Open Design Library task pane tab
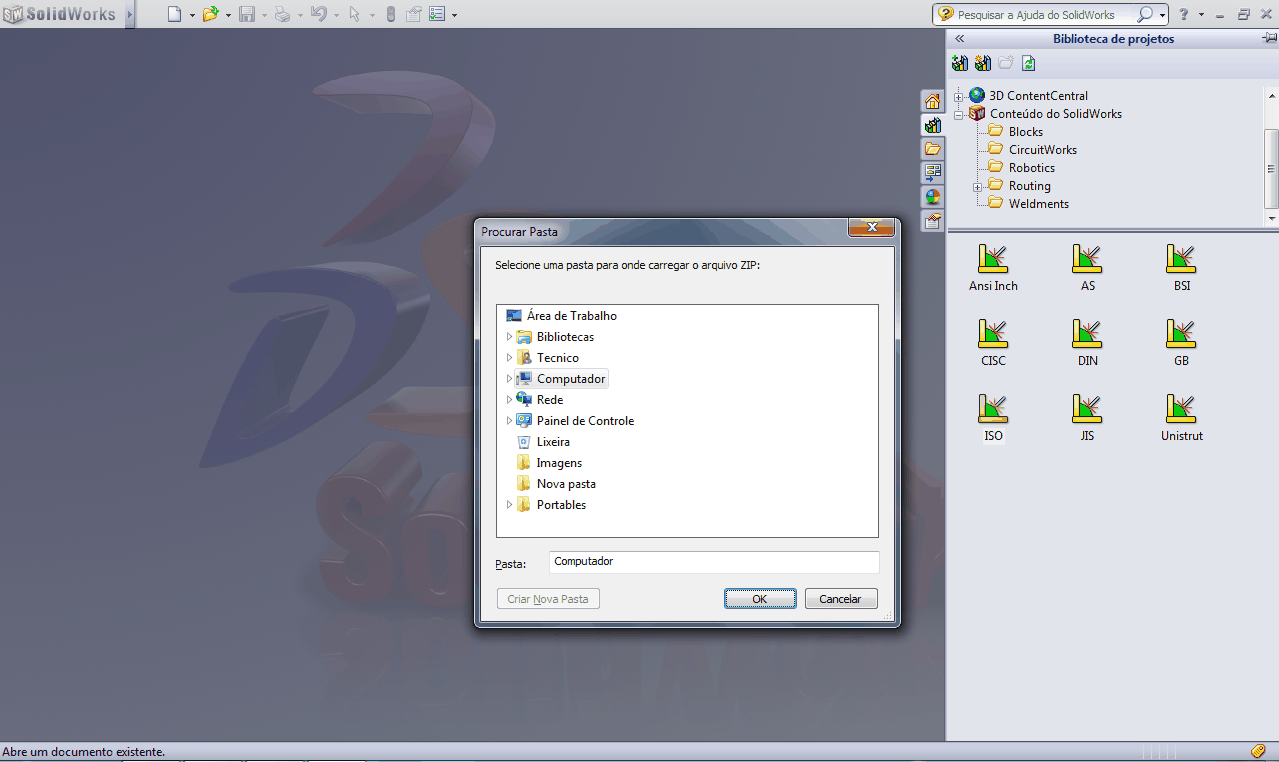The width and height of the screenshot is (1279, 762). point(932,125)
